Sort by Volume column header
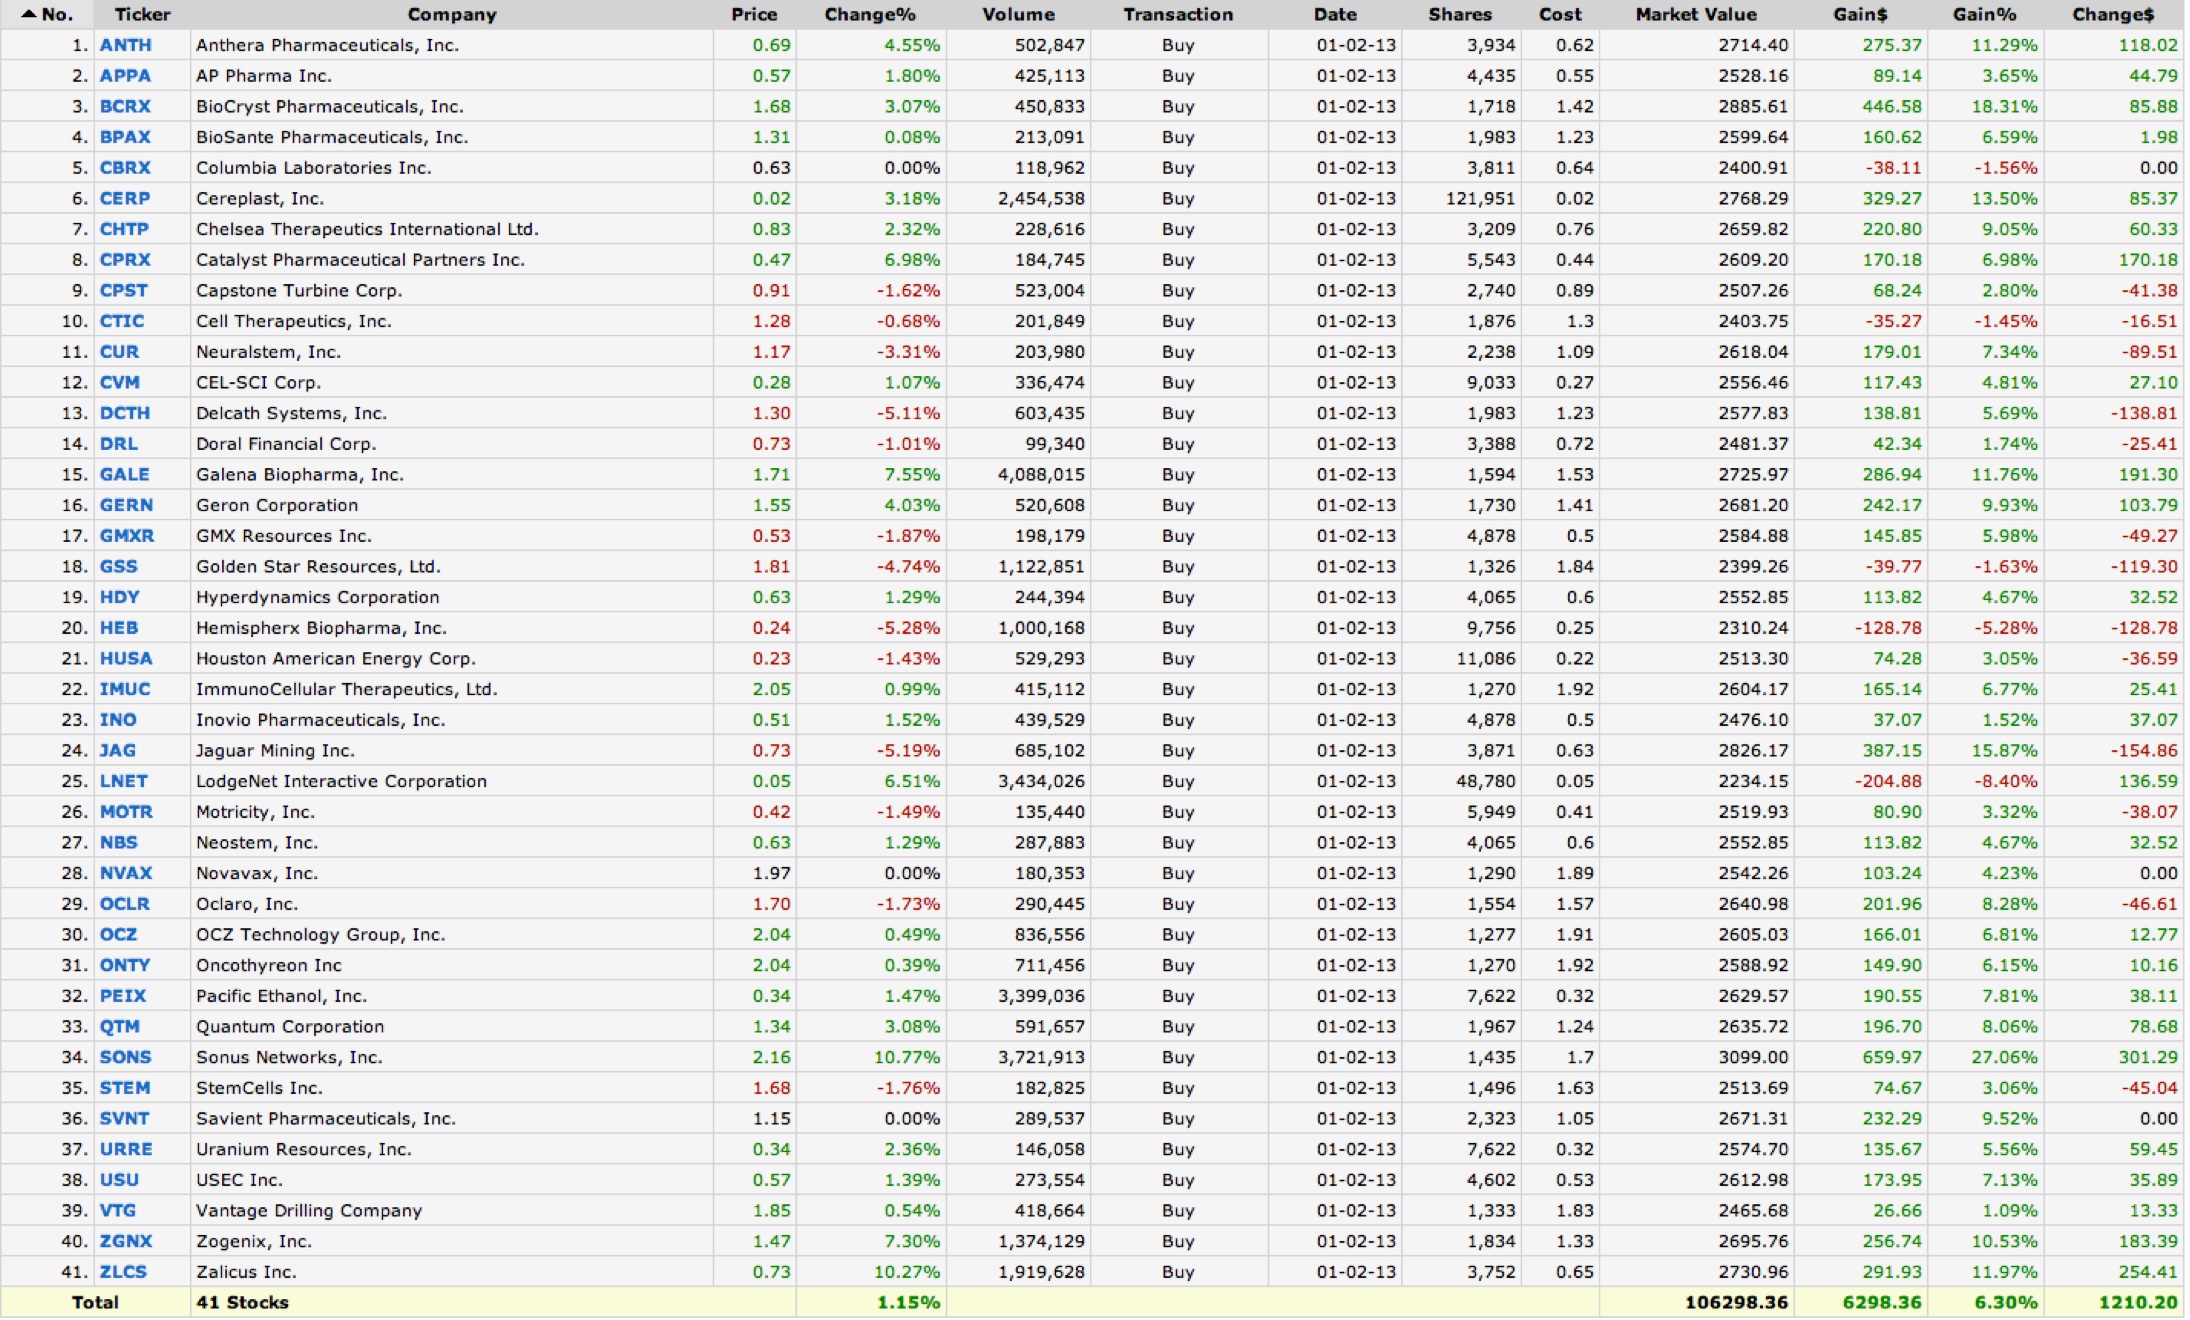Screen dimensions: 2190x1320 [x=1018, y=14]
